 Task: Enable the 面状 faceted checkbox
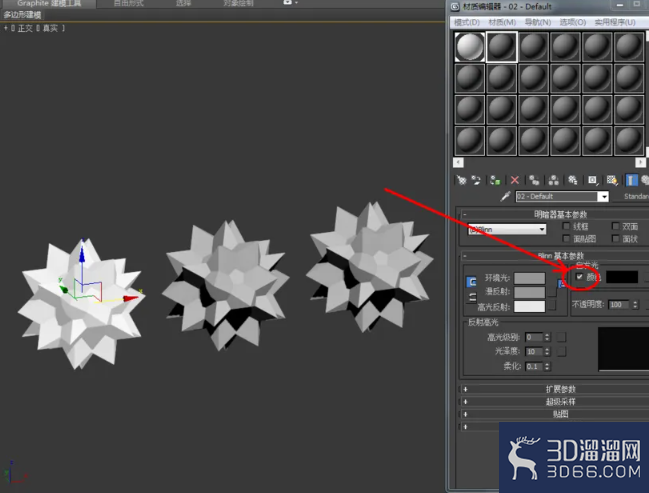[x=615, y=238]
